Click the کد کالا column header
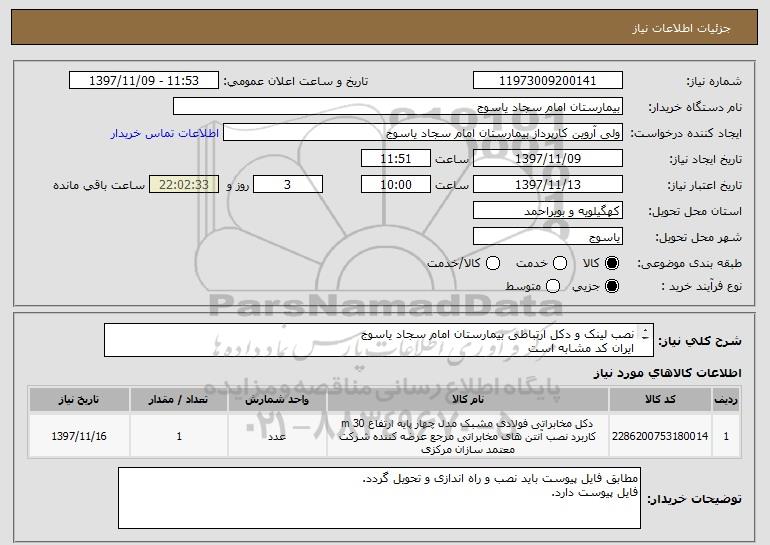The width and height of the screenshot is (770, 545). pyautogui.click(x=660, y=400)
